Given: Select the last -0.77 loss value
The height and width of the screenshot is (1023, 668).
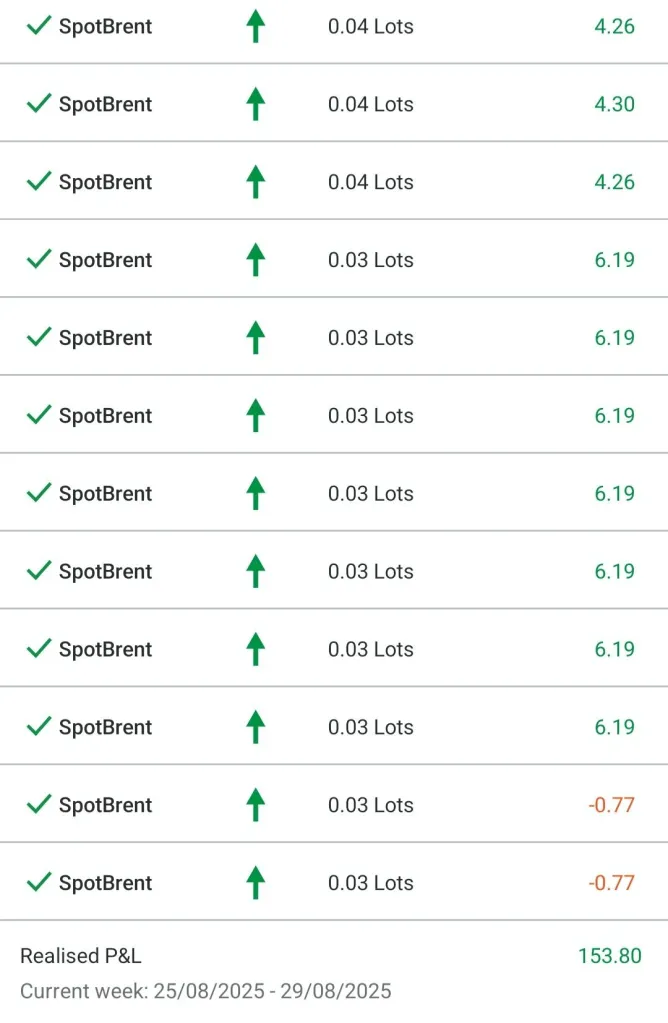Looking at the screenshot, I should click(611, 883).
